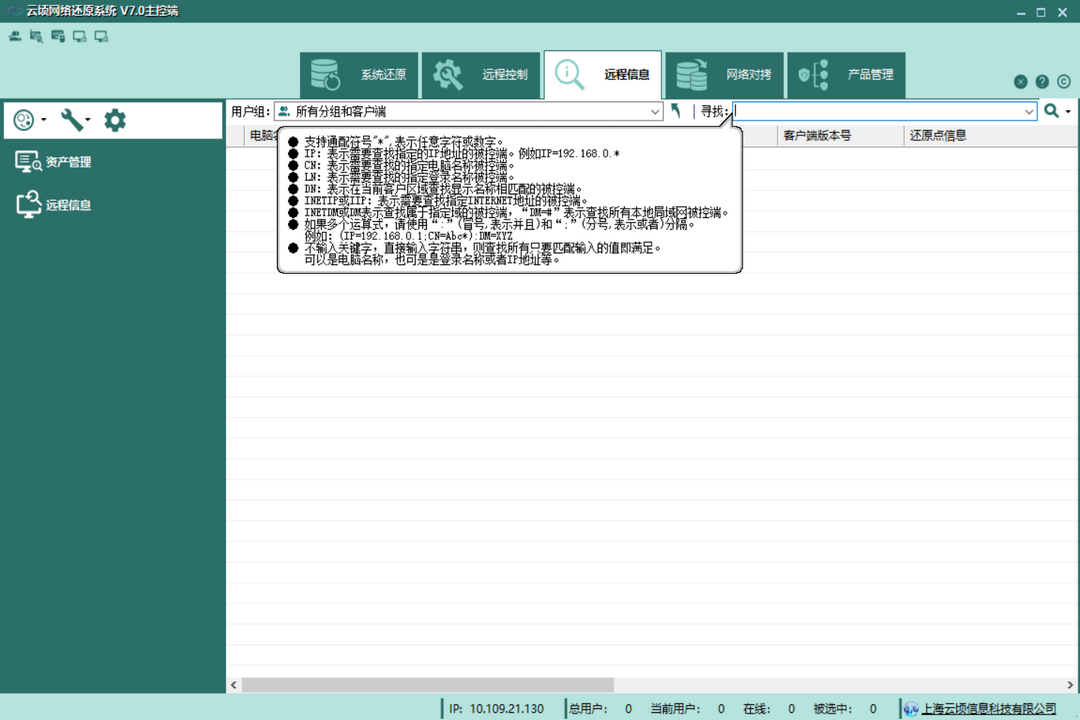Image resolution: width=1080 pixels, height=720 pixels.
Task: Click the magnifier search icon
Action: 1051,111
